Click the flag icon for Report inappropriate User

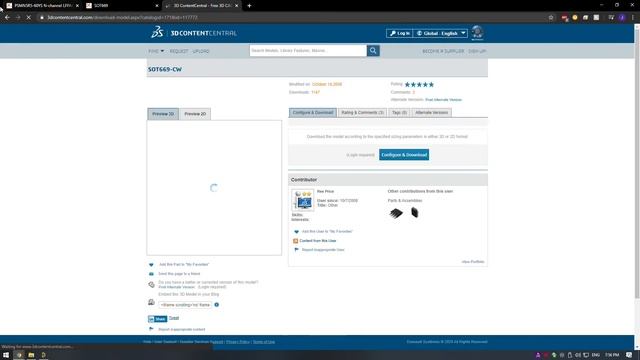(x=296, y=249)
